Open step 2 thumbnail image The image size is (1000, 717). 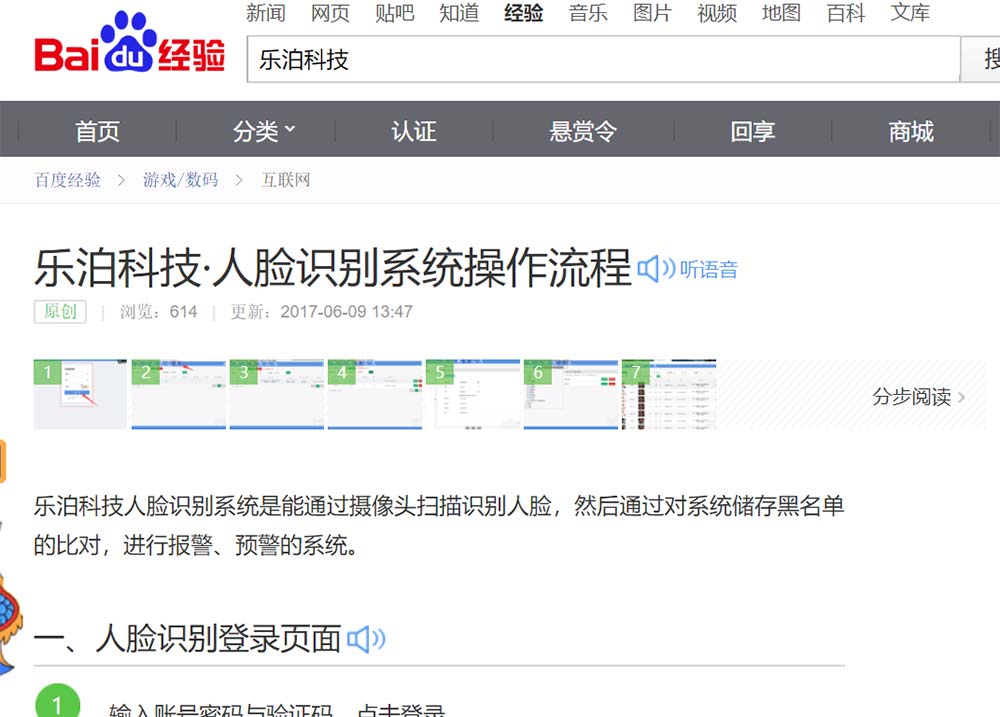point(178,394)
